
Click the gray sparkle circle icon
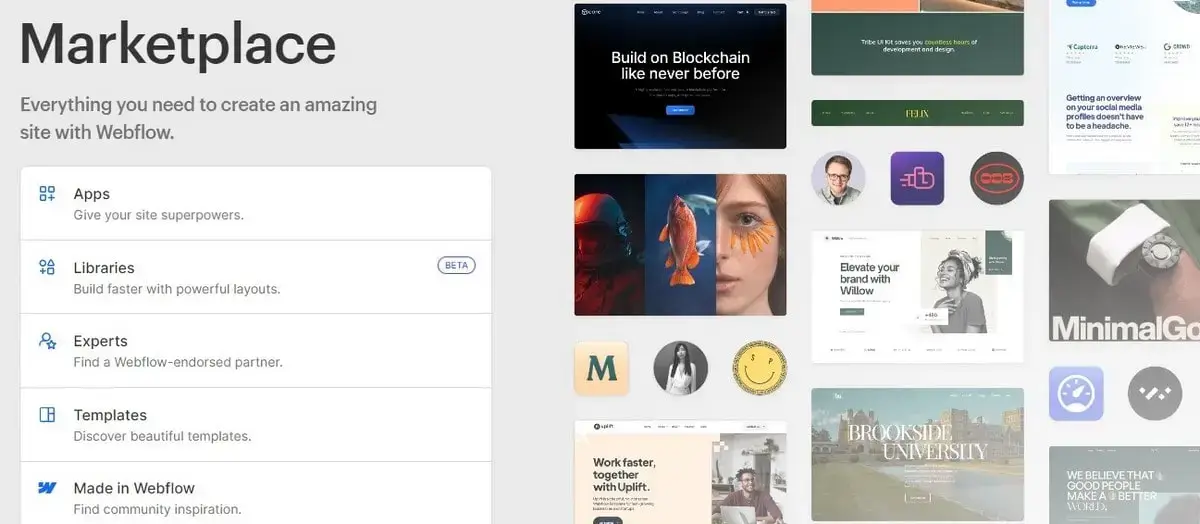[x=1155, y=393]
